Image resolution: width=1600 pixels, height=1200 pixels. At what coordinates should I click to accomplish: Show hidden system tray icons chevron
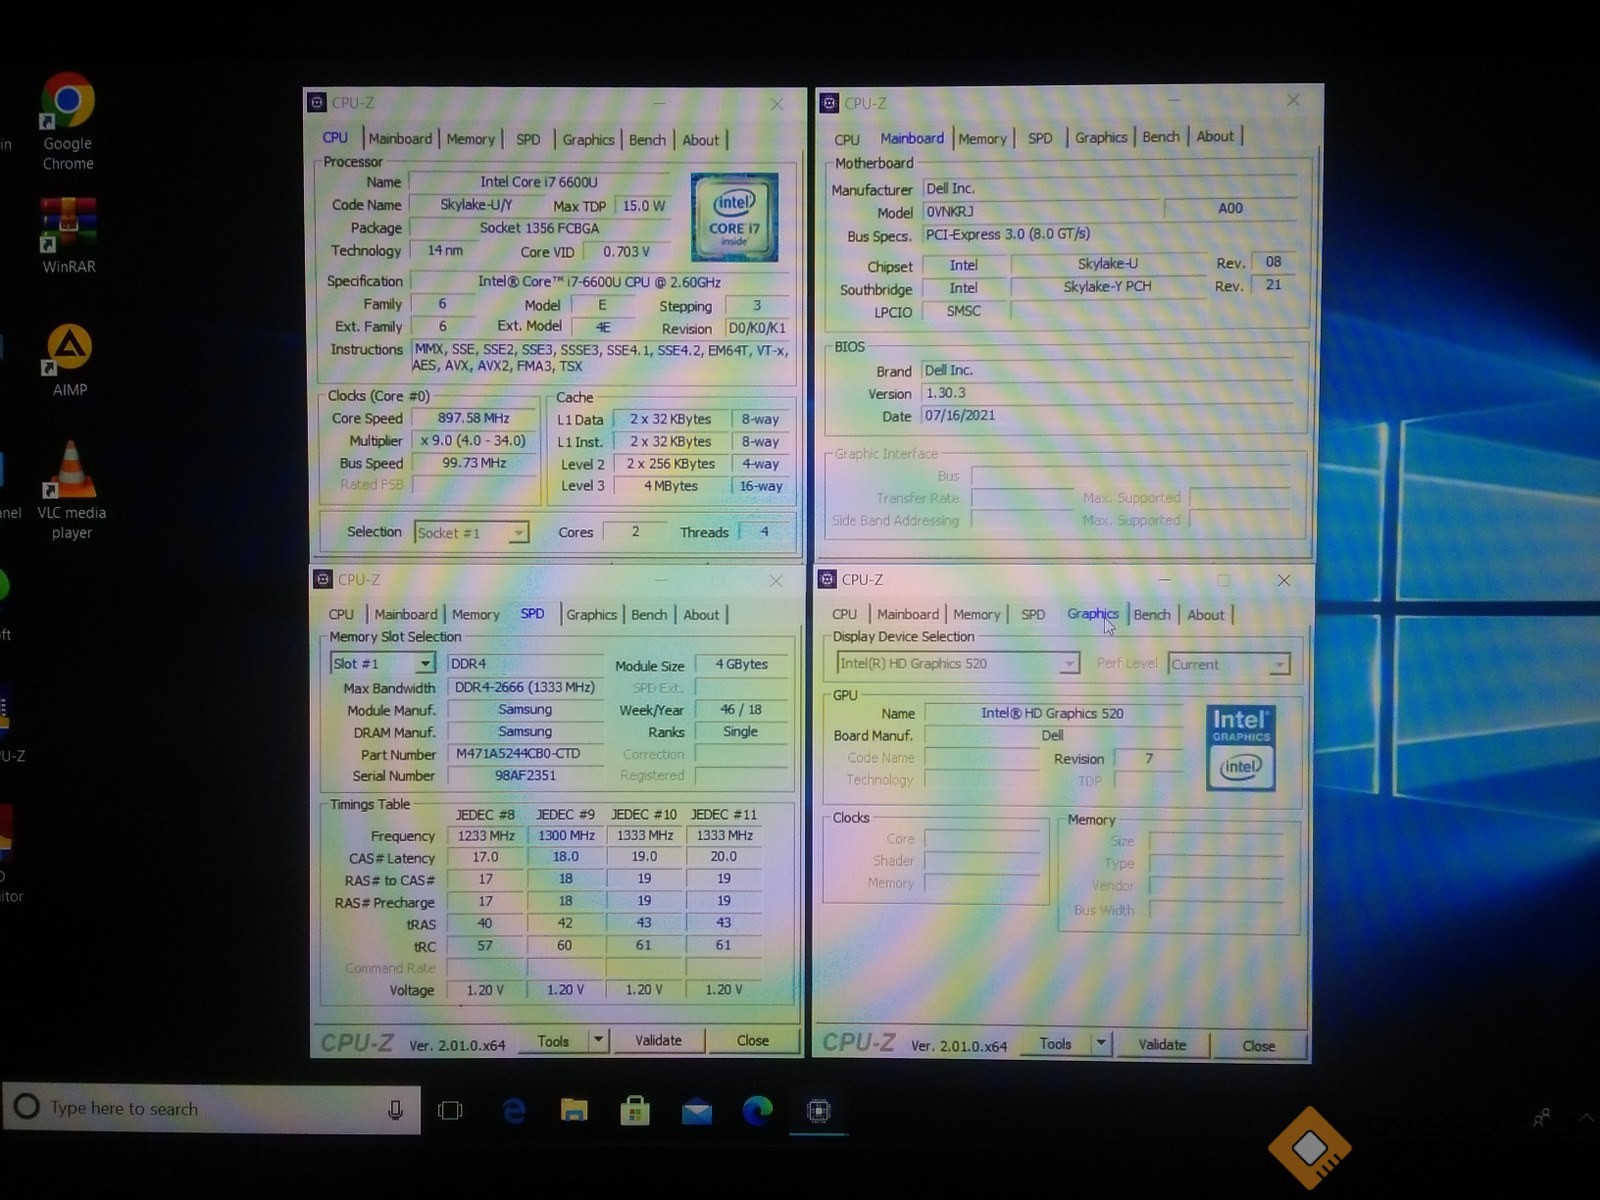coord(1587,1117)
